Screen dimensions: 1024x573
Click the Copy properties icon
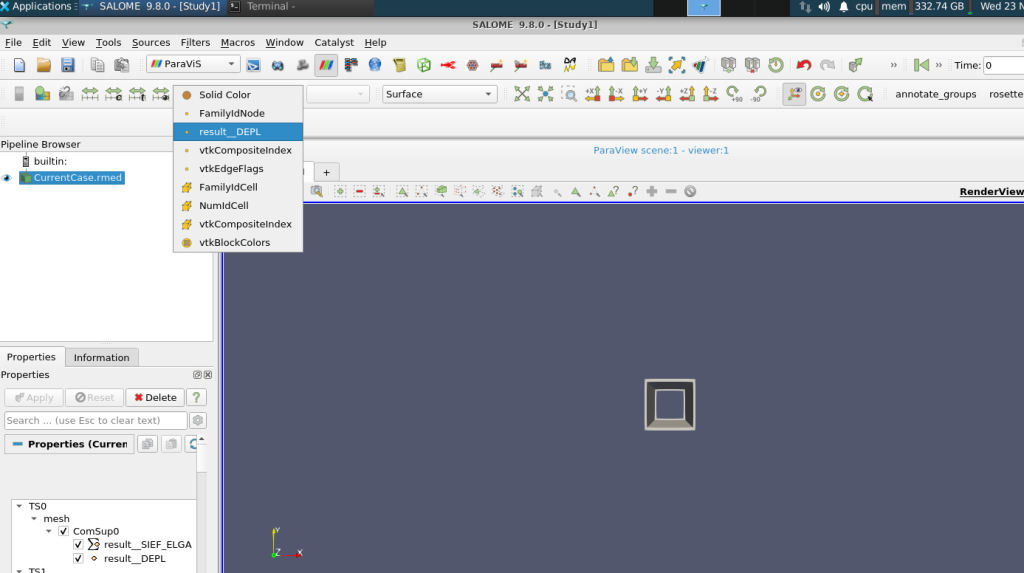(148, 444)
